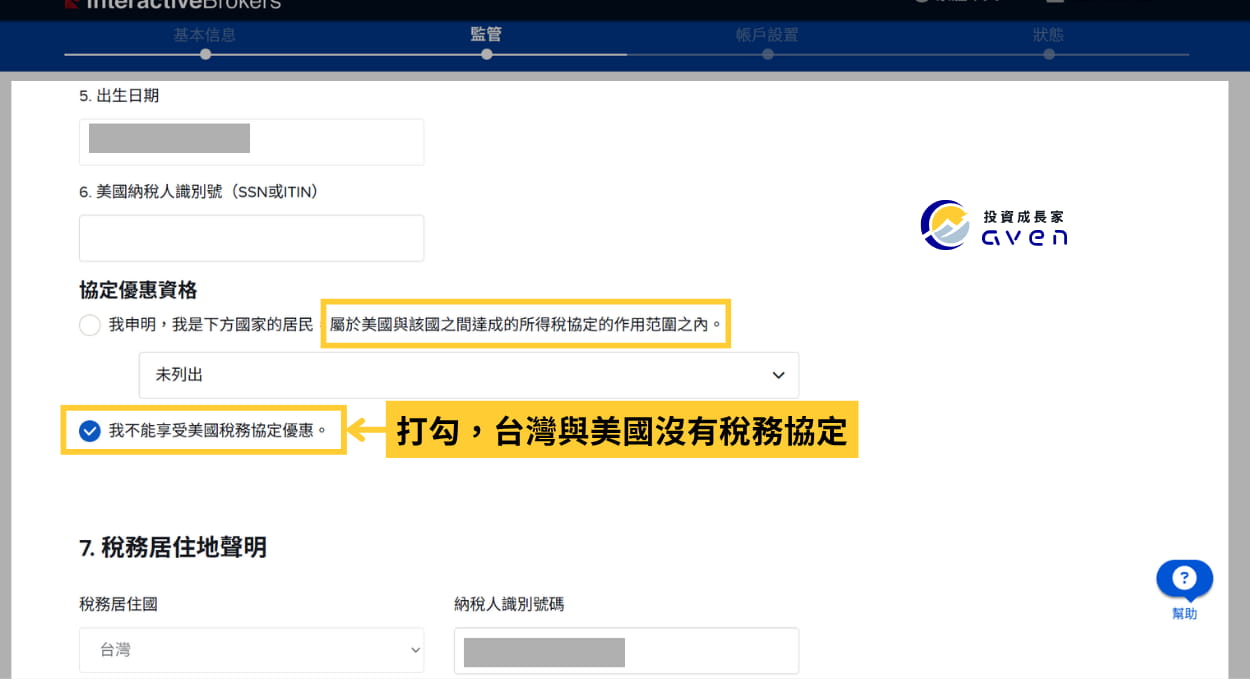Expand the 未列出 country dropdown
The image size is (1250, 679).
pyautogui.click(x=469, y=375)
